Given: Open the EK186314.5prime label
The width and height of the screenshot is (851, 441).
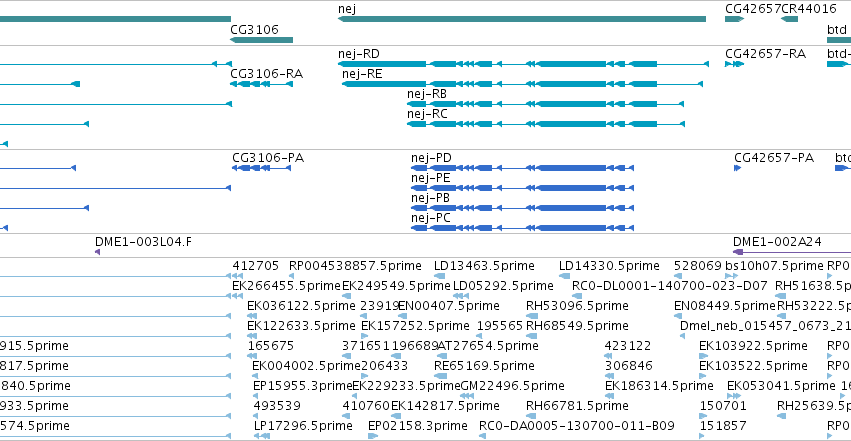Looking at the screenshot, I should tap(659, 386).
